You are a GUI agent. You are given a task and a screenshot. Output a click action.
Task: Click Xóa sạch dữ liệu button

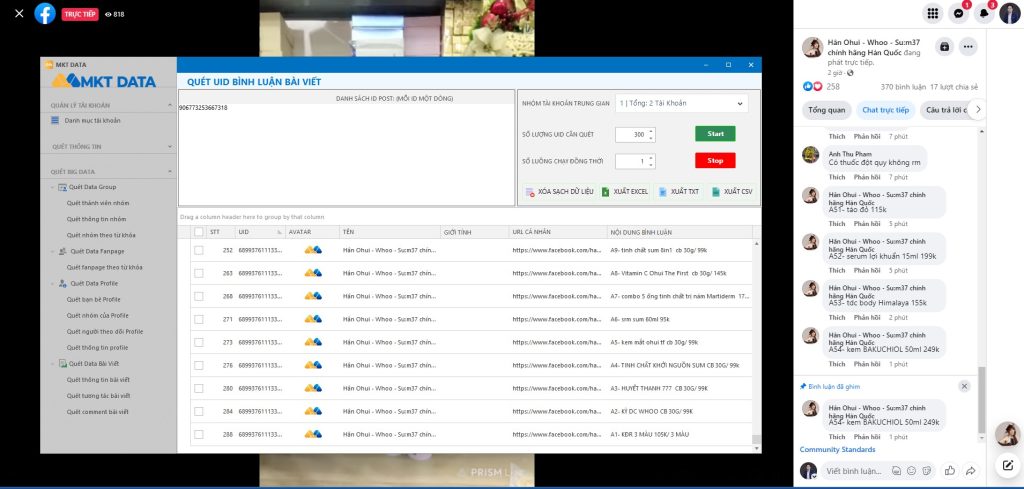[x=560, y=191]
